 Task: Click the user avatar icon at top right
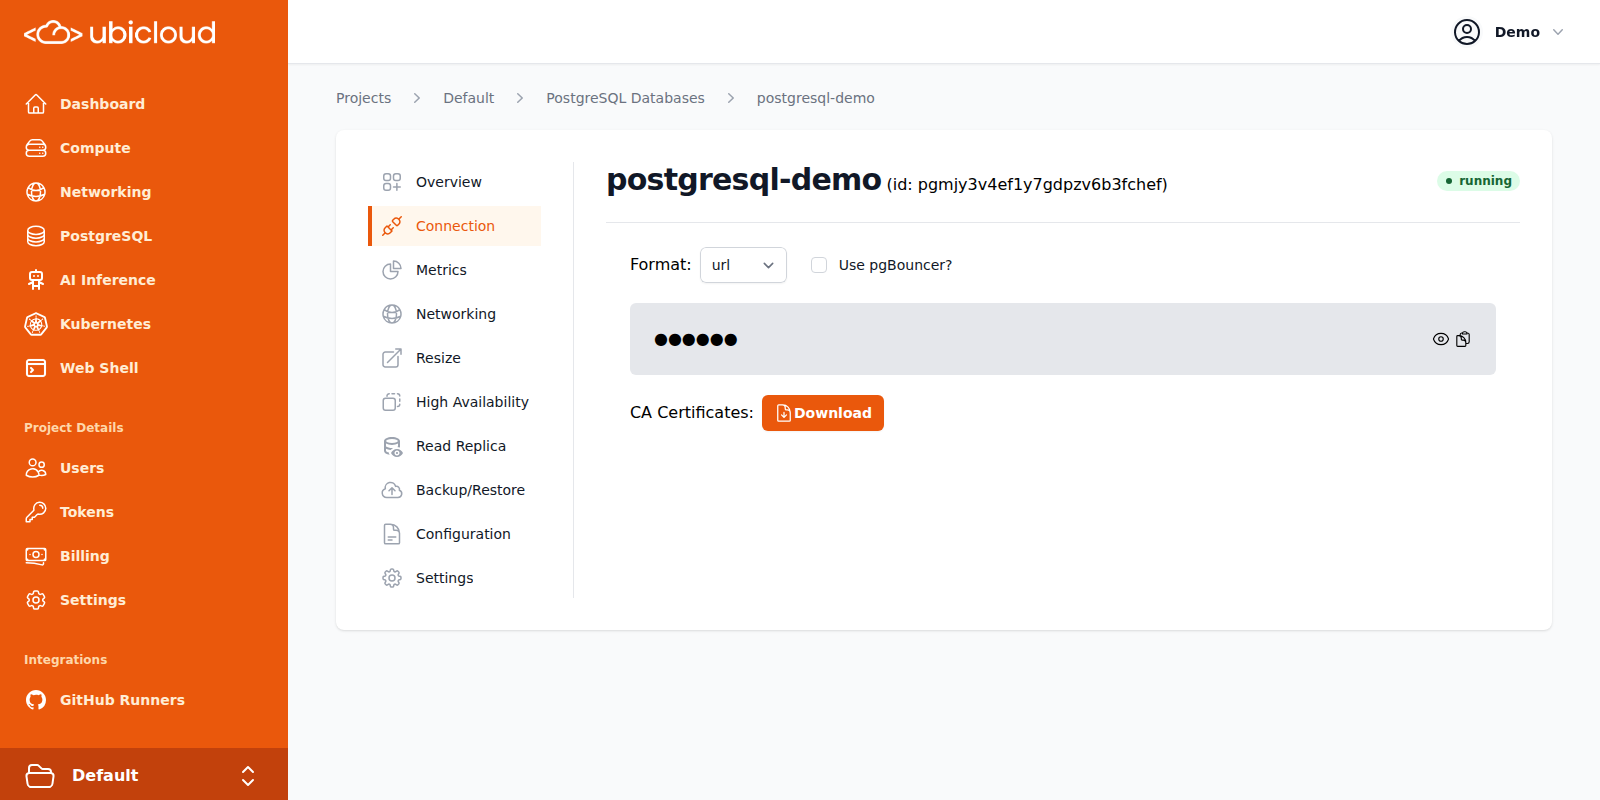coord(1467,32)
